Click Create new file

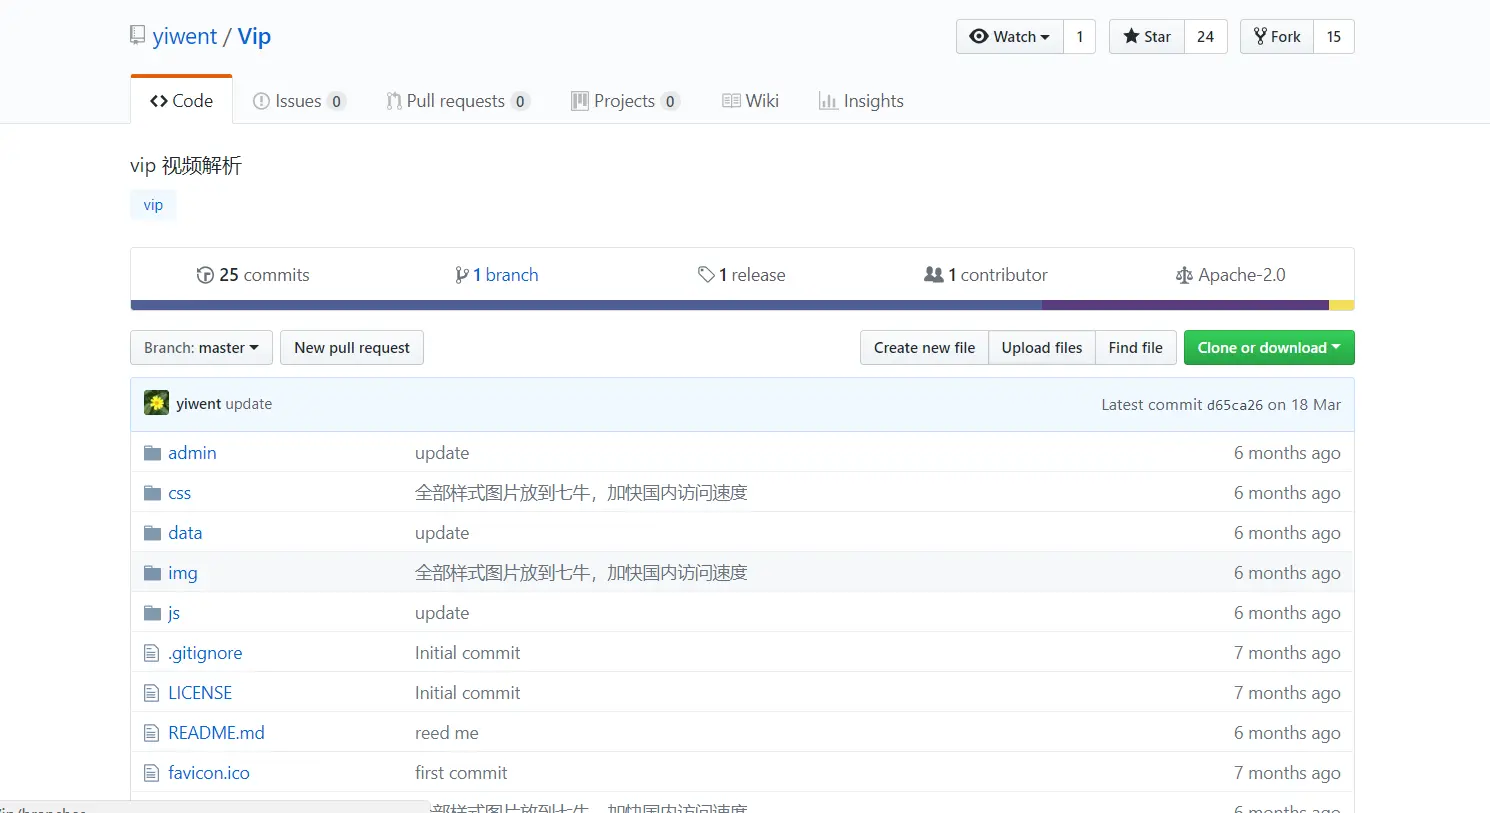pyautogui.click(x=924, y=348)
